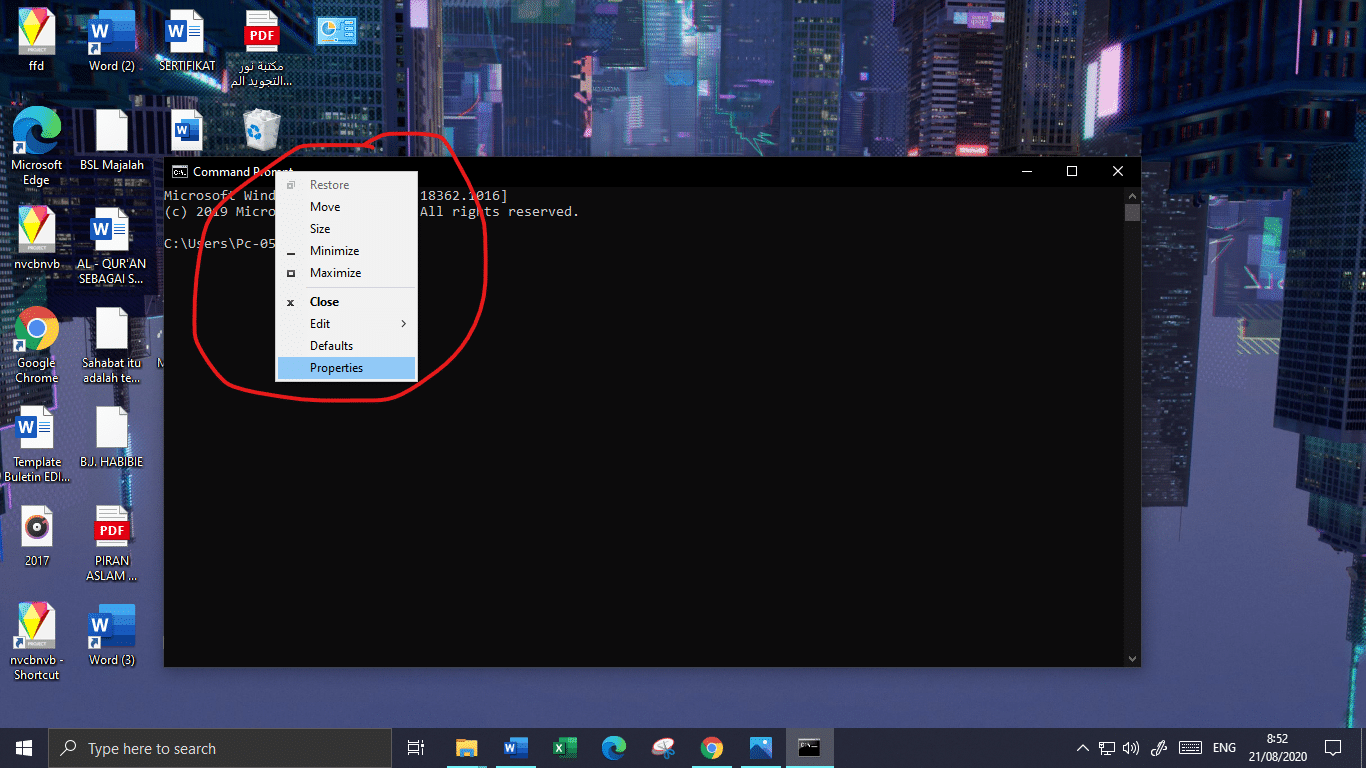Open Excel from the taskbar
Viewport: 1366px width, 768px height.
click(565, 748)
